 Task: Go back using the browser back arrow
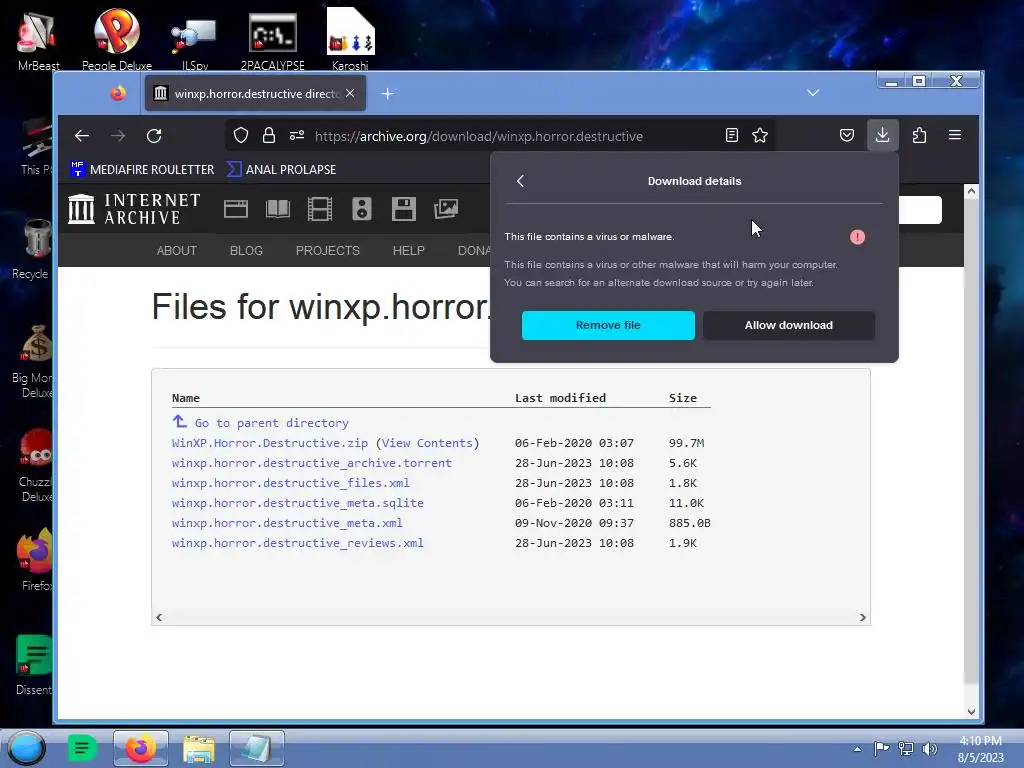click(82, 136)
